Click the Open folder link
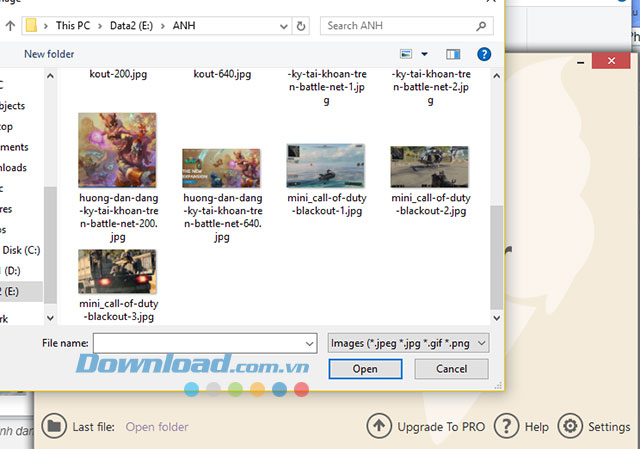Image resolution: width=640 pixels, height=449 pixels. click(157, 427)
